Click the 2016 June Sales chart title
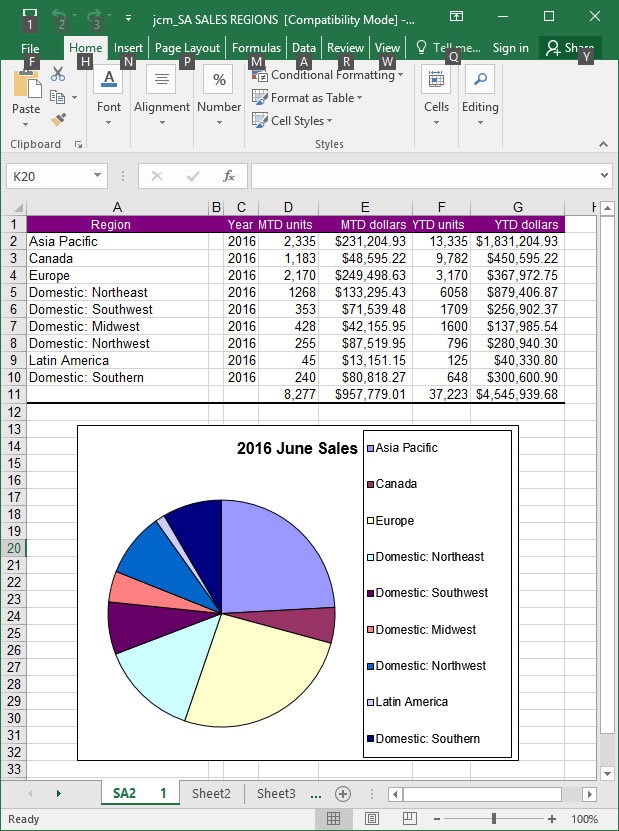This screenshot has height=831, width=619. 297,449
